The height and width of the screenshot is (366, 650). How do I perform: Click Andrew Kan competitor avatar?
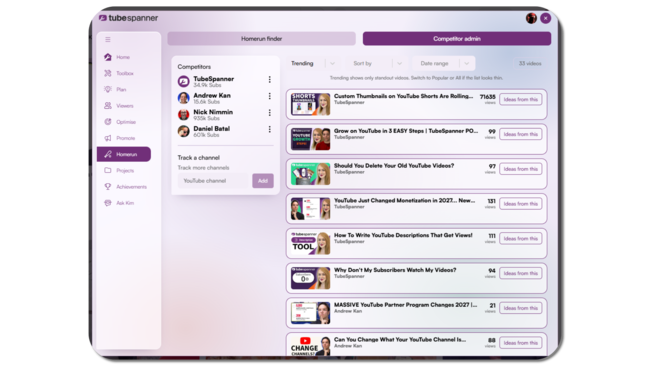184,98
